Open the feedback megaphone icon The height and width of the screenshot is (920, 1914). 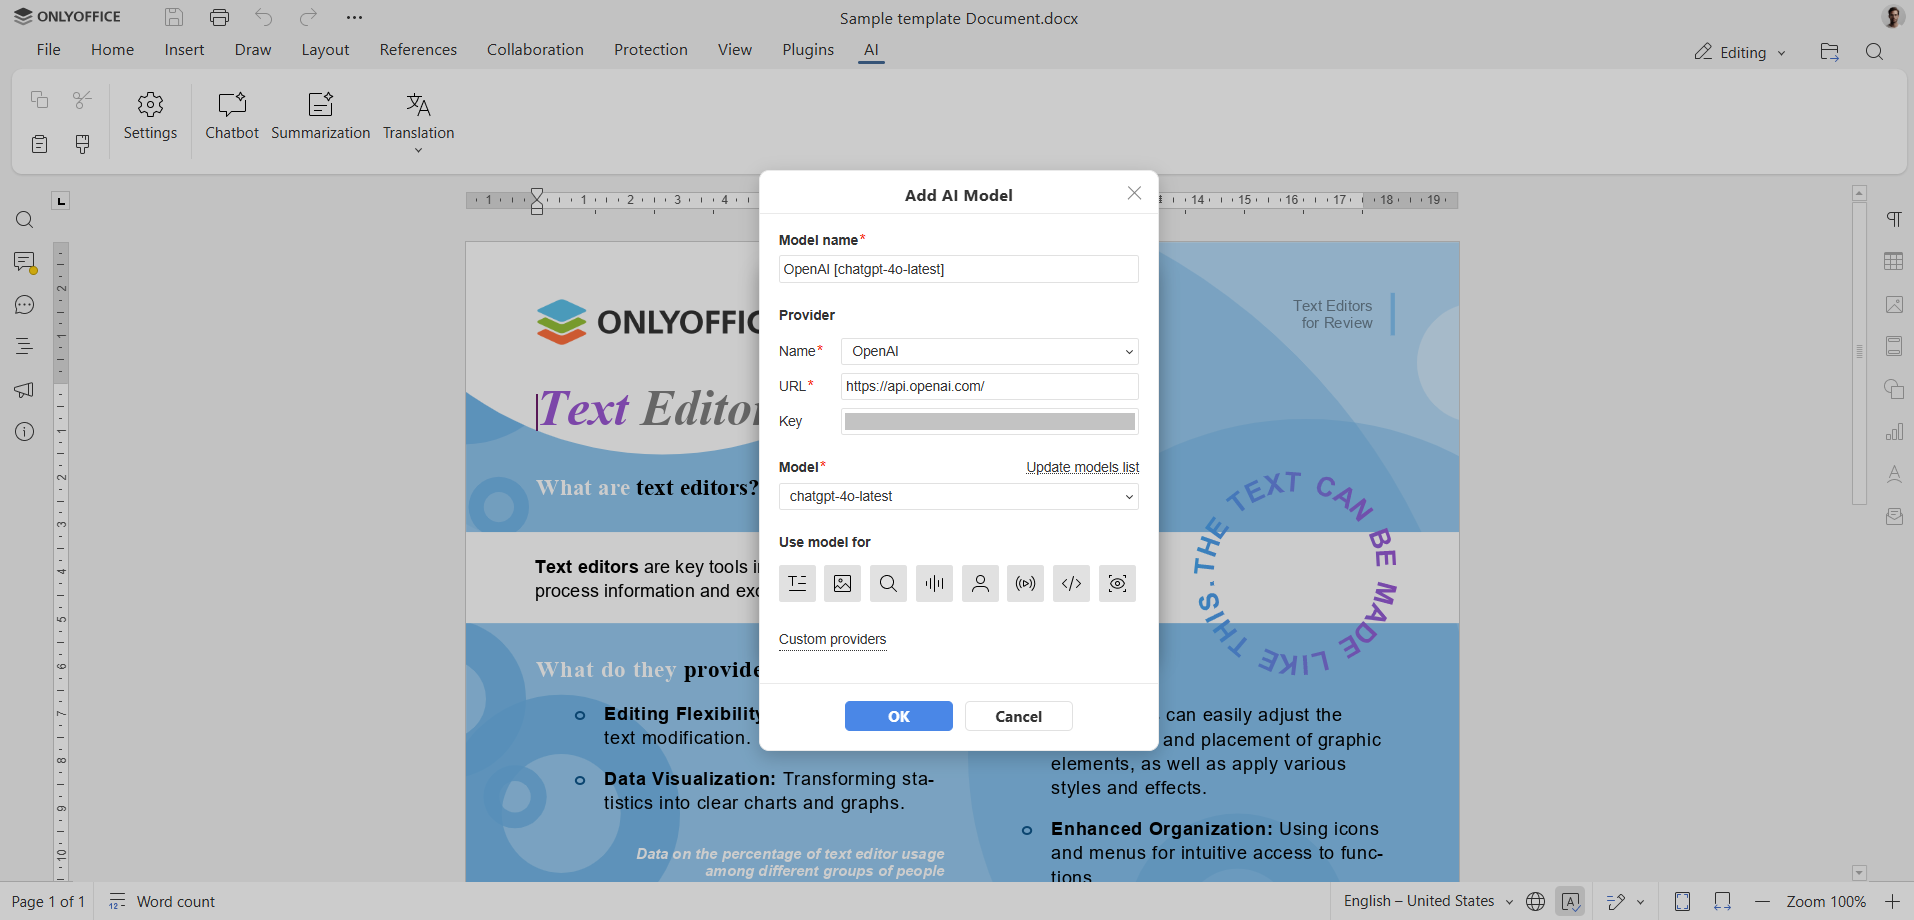25,390
